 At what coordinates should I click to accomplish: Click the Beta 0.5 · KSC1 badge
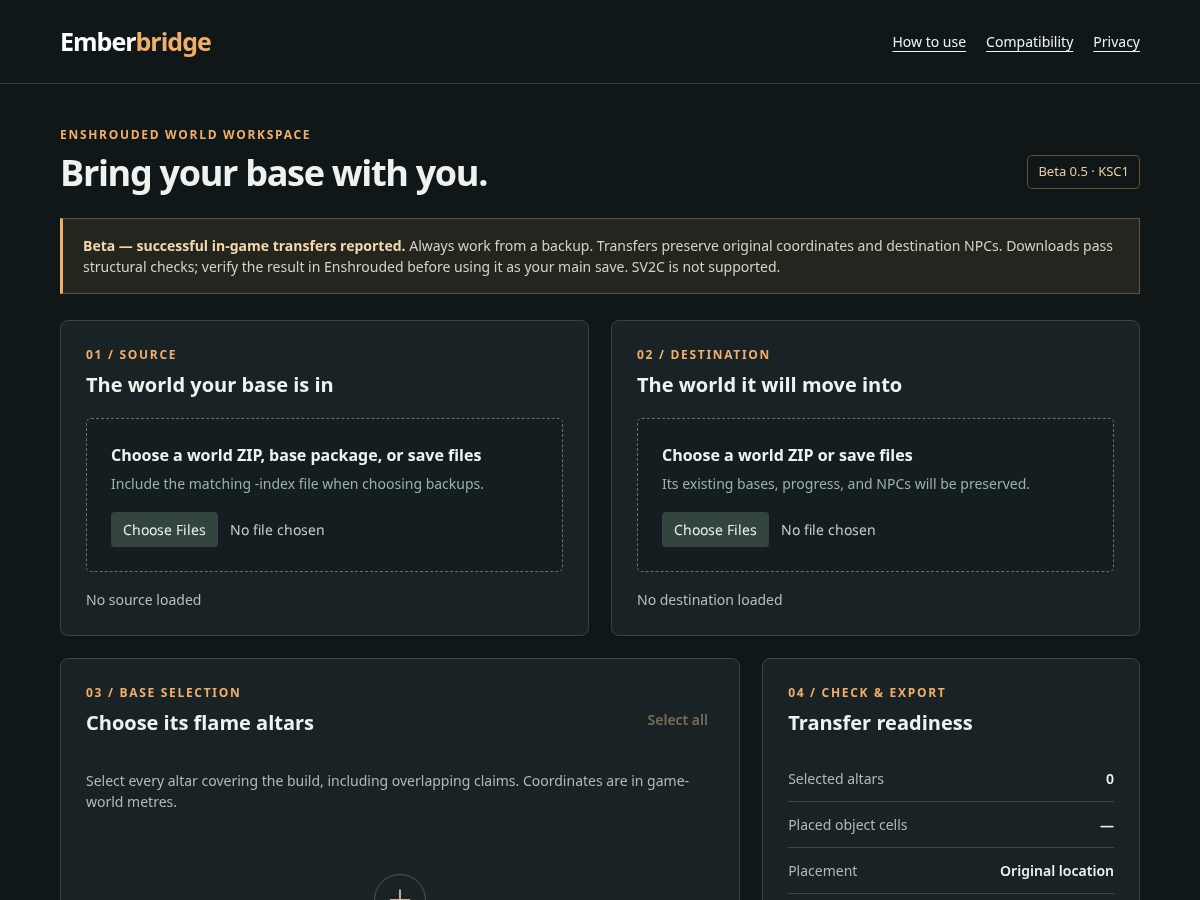[1083, 172]
